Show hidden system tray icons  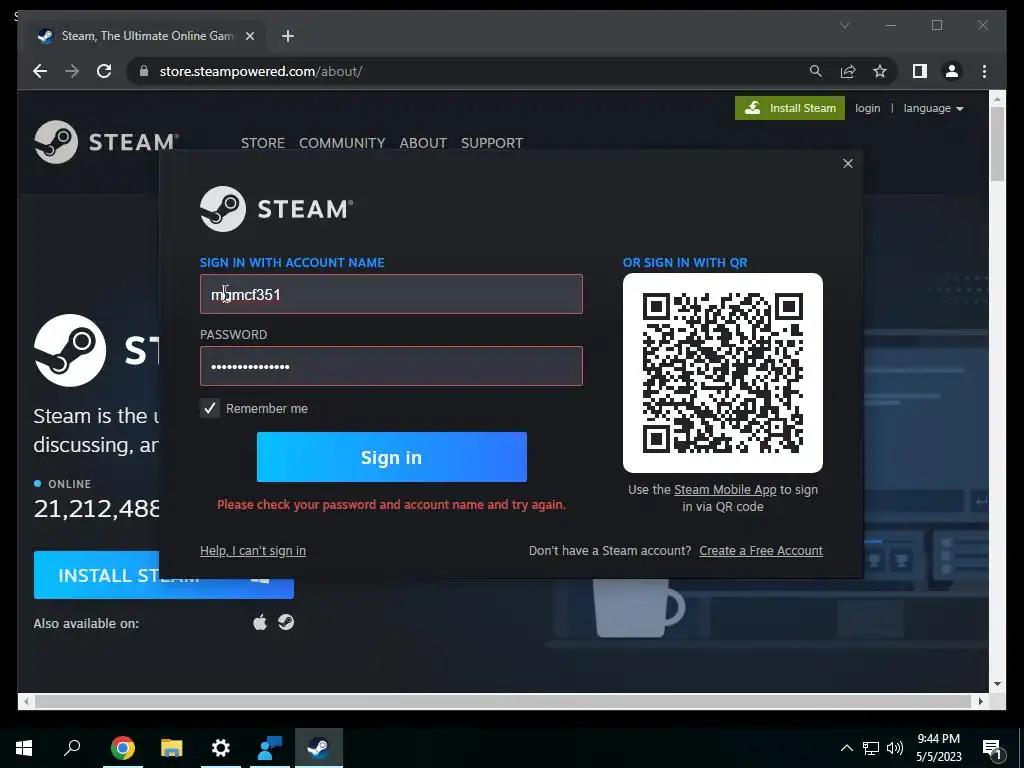point(846,748)
